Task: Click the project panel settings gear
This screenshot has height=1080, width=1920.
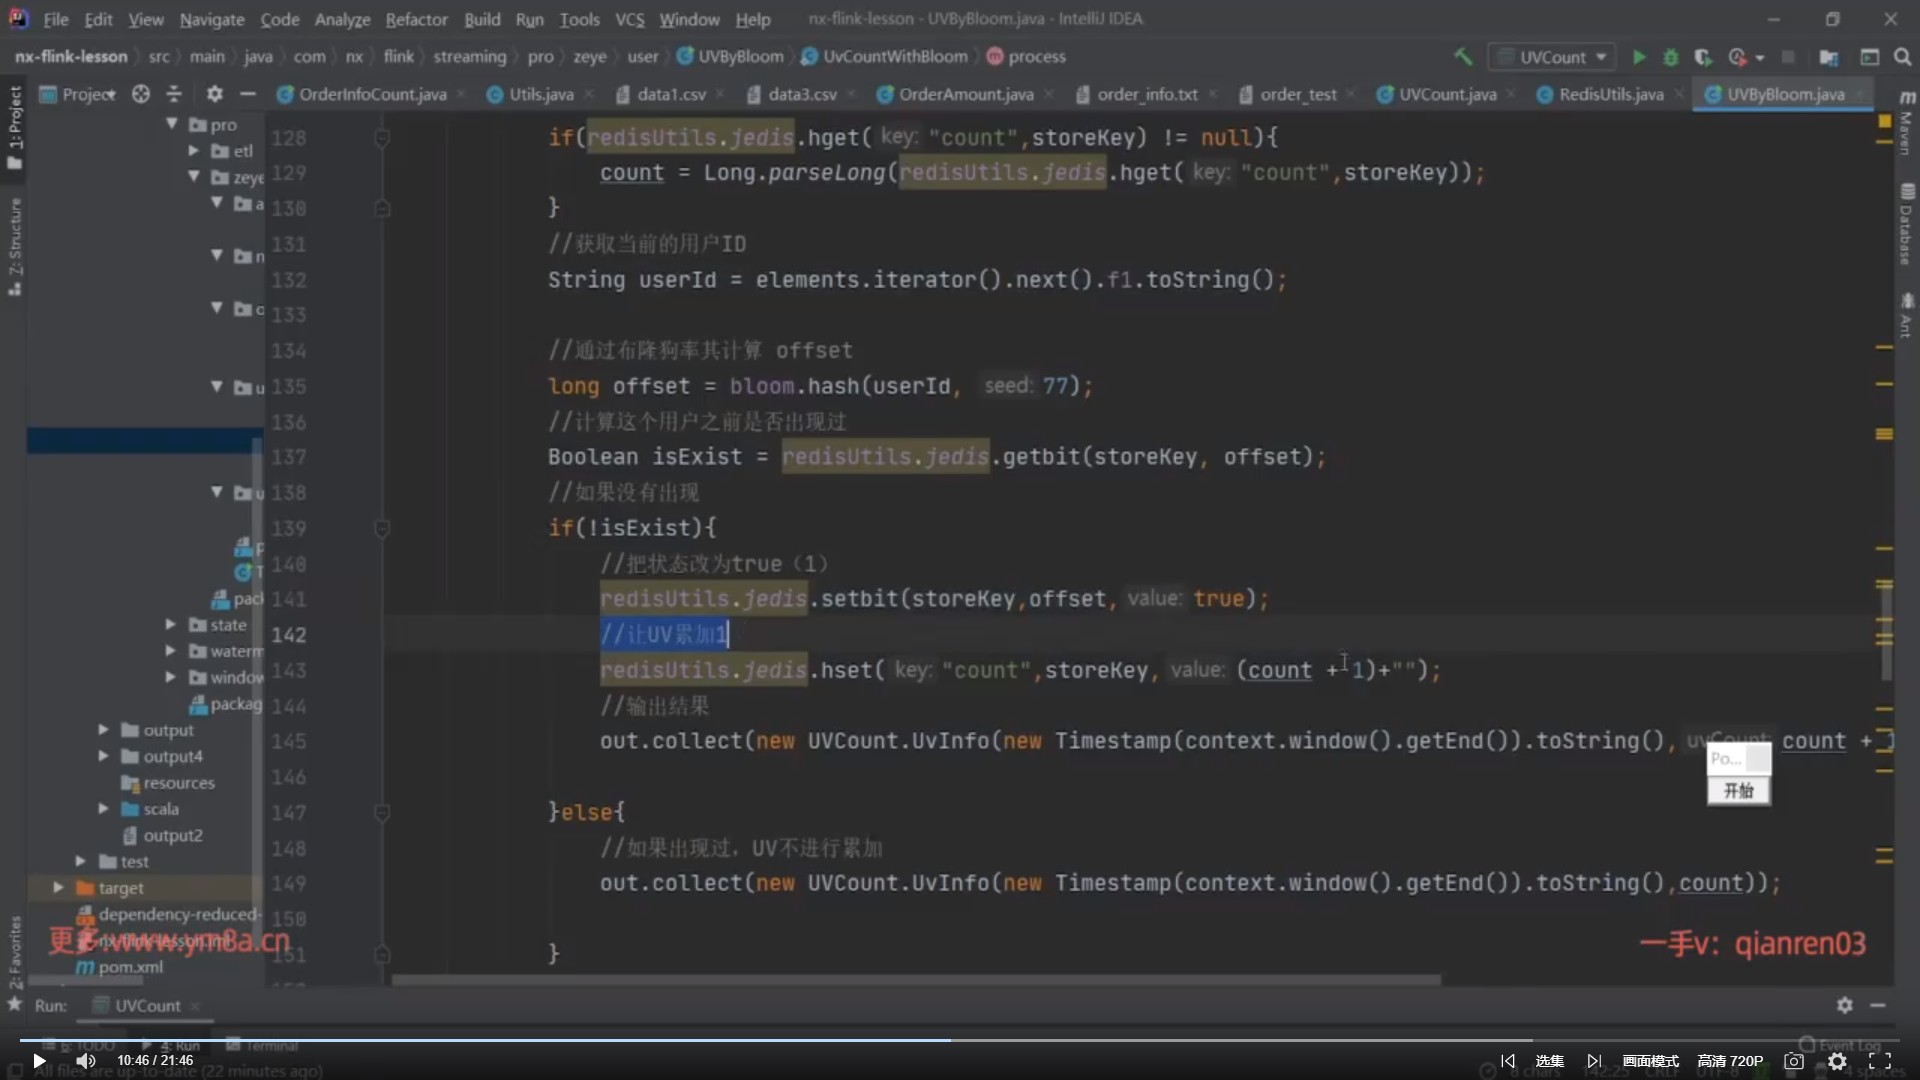Action: pyautogui.click(x=214, y=94)
